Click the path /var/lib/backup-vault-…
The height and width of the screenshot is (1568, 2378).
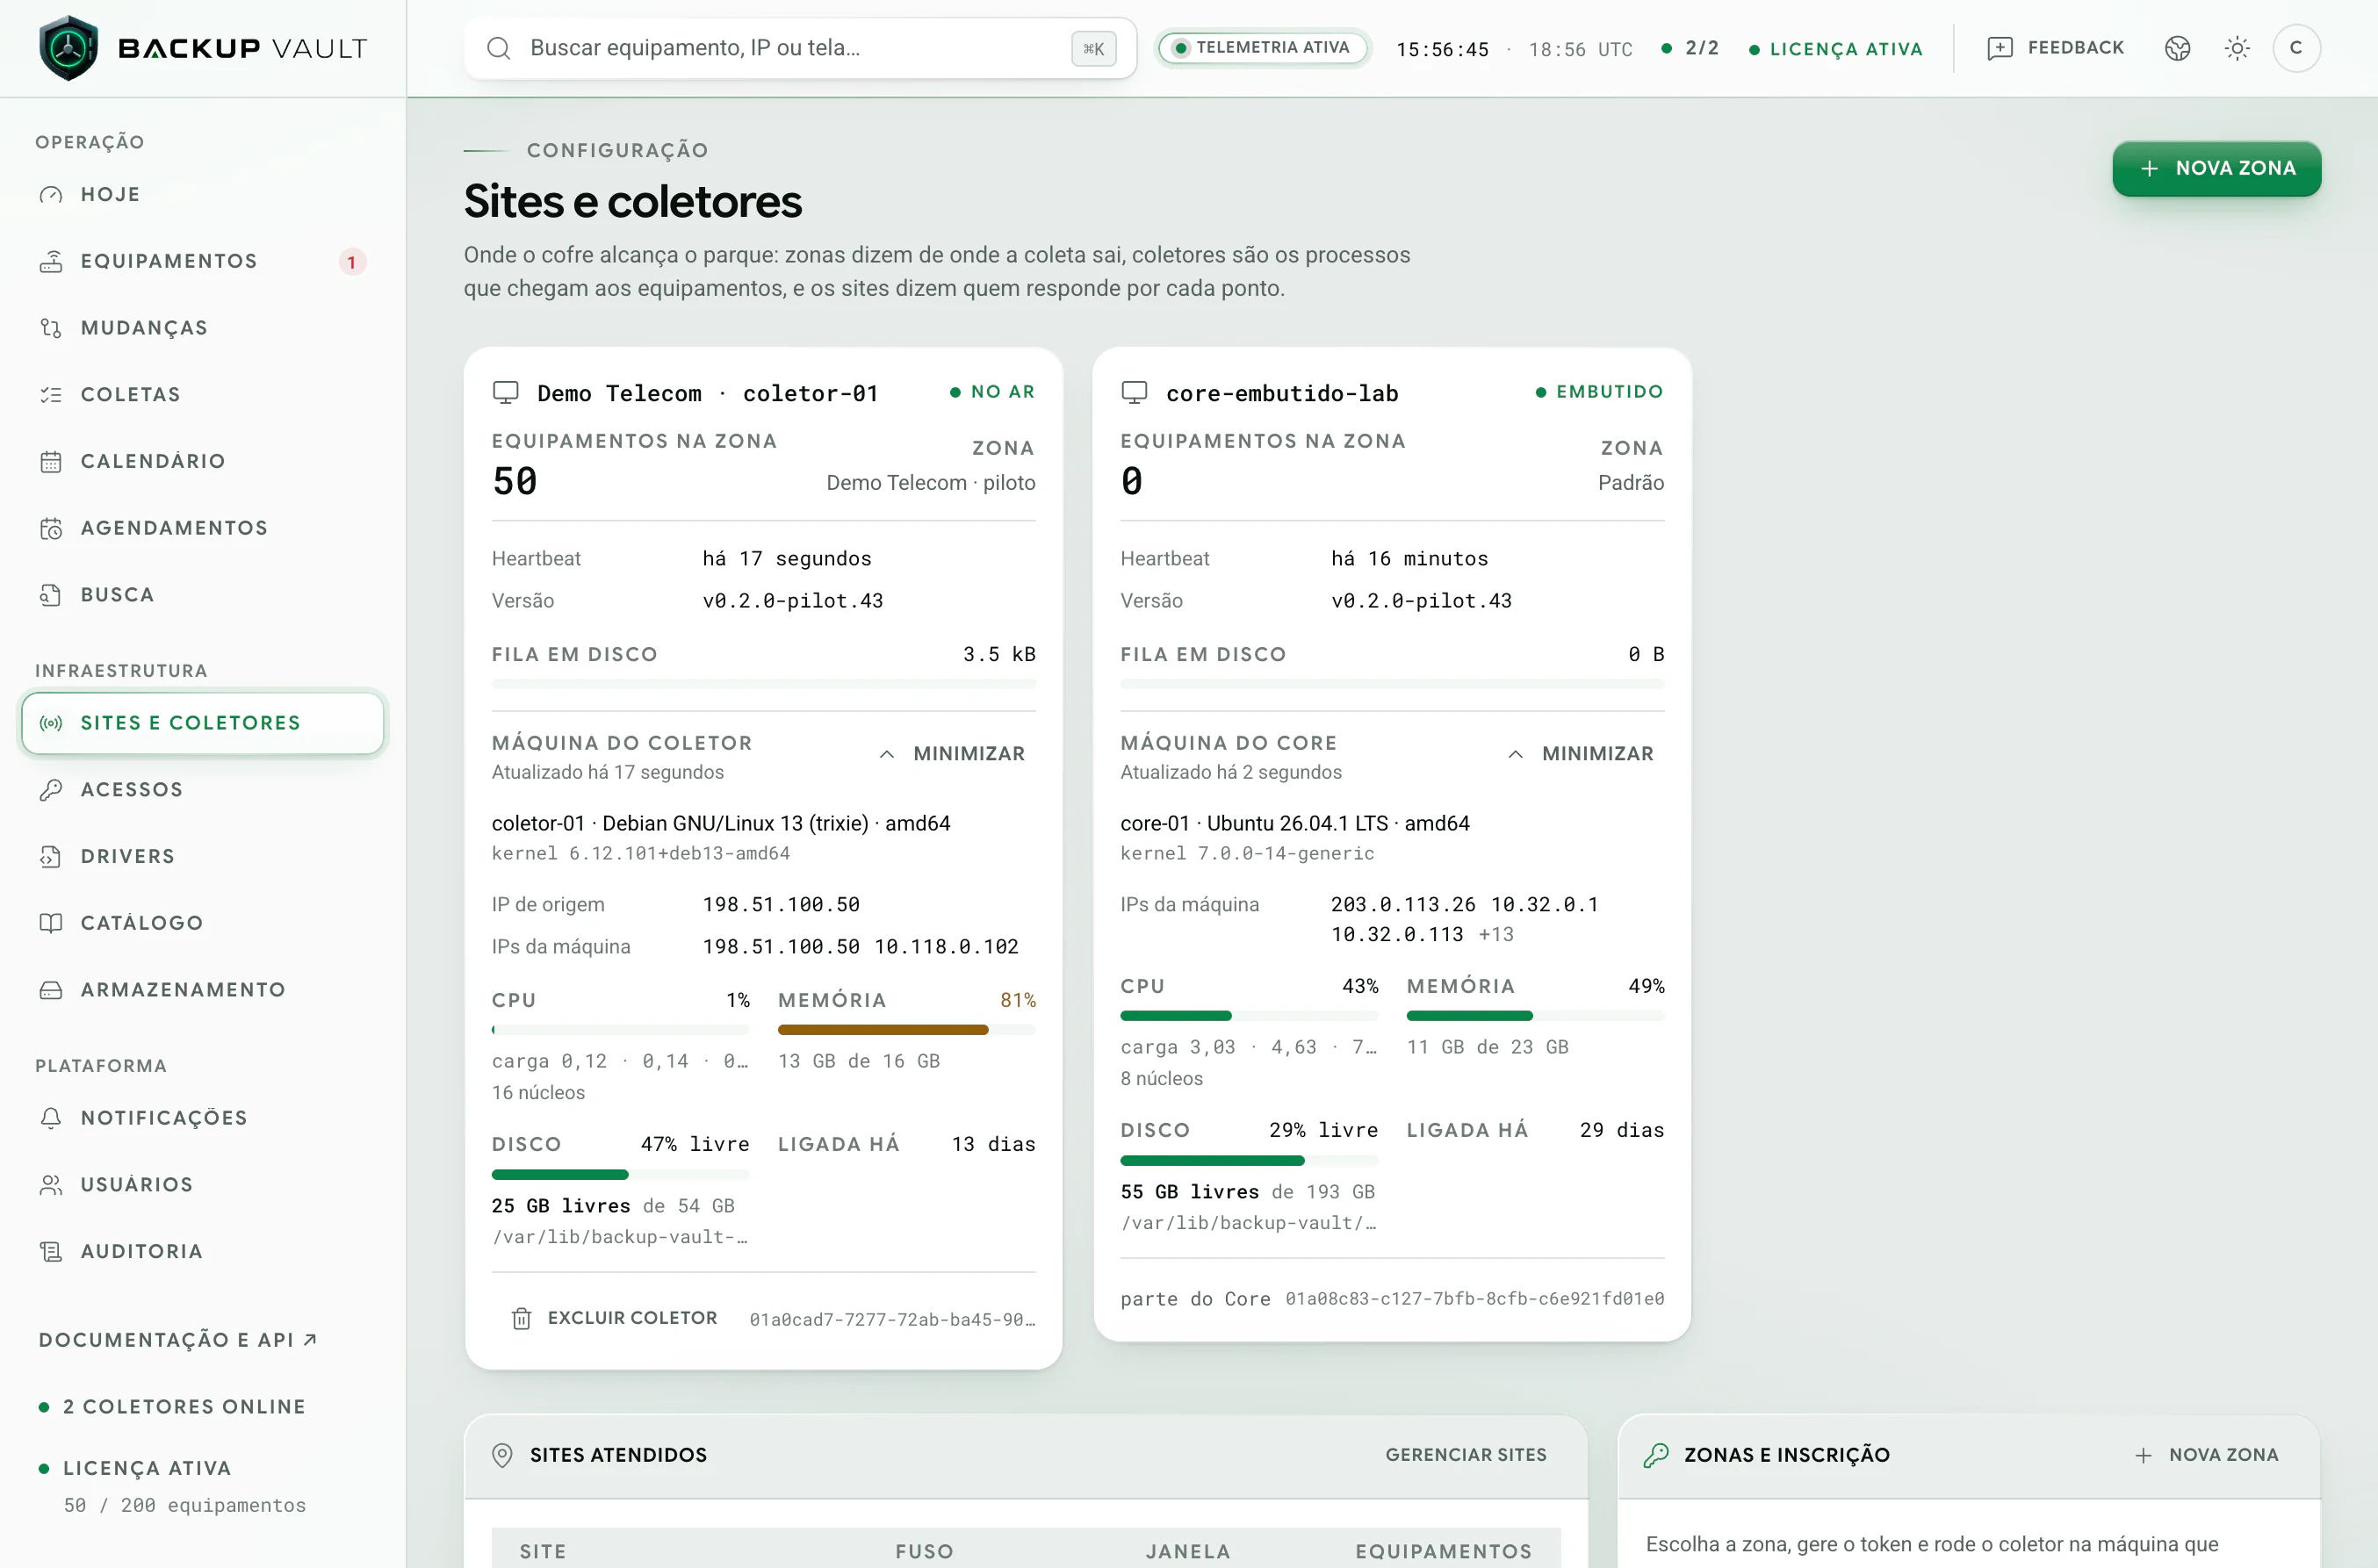click(x=620, y=1237)
